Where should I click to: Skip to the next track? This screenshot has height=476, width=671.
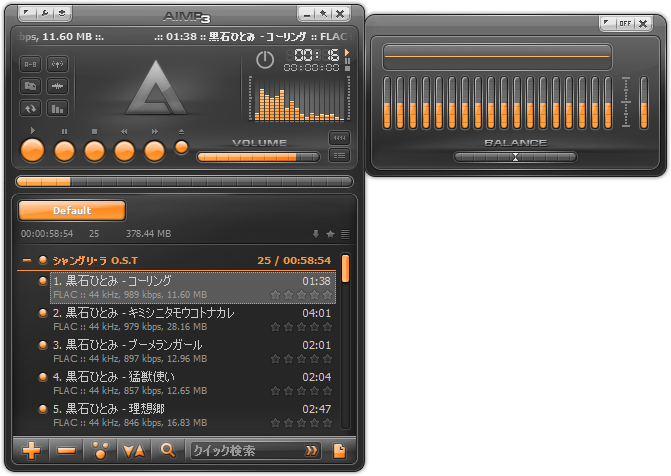tap(154, 151)
